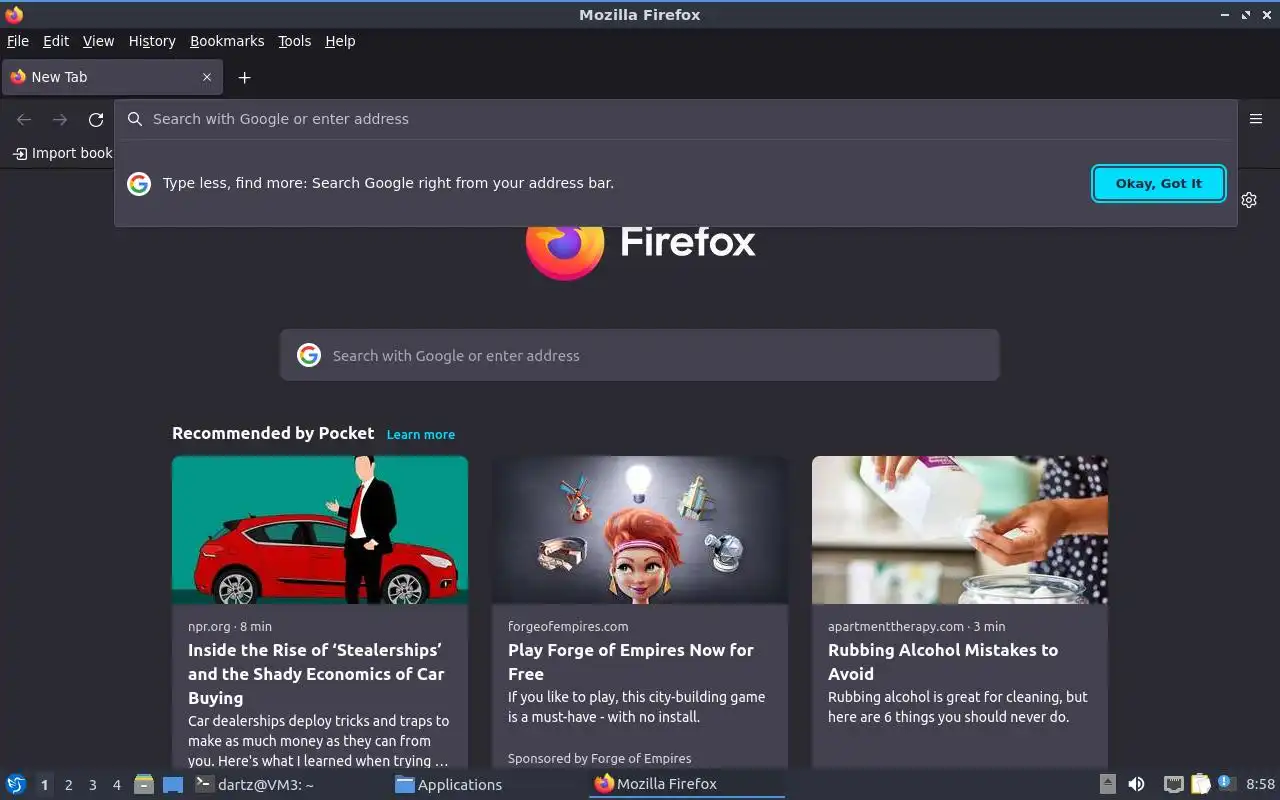Open 'Rubbing Alcohol Mistakes to Avoid' headline
Image resolution: width=1280 pixels, height=800 pixels.
(943, 662)
